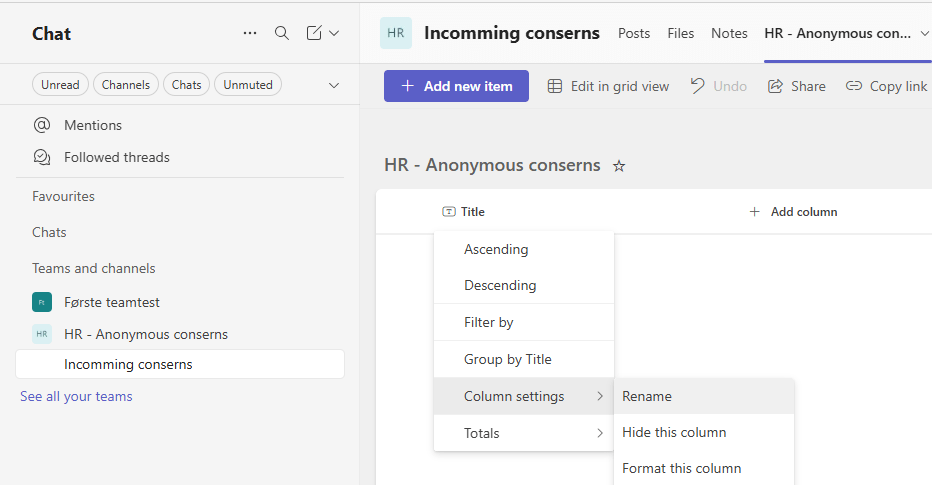Screen dimensions: 932x485
Task: Click the search magnifier icon in Chat
Action: pyautogui.click(x=282, y=33)
